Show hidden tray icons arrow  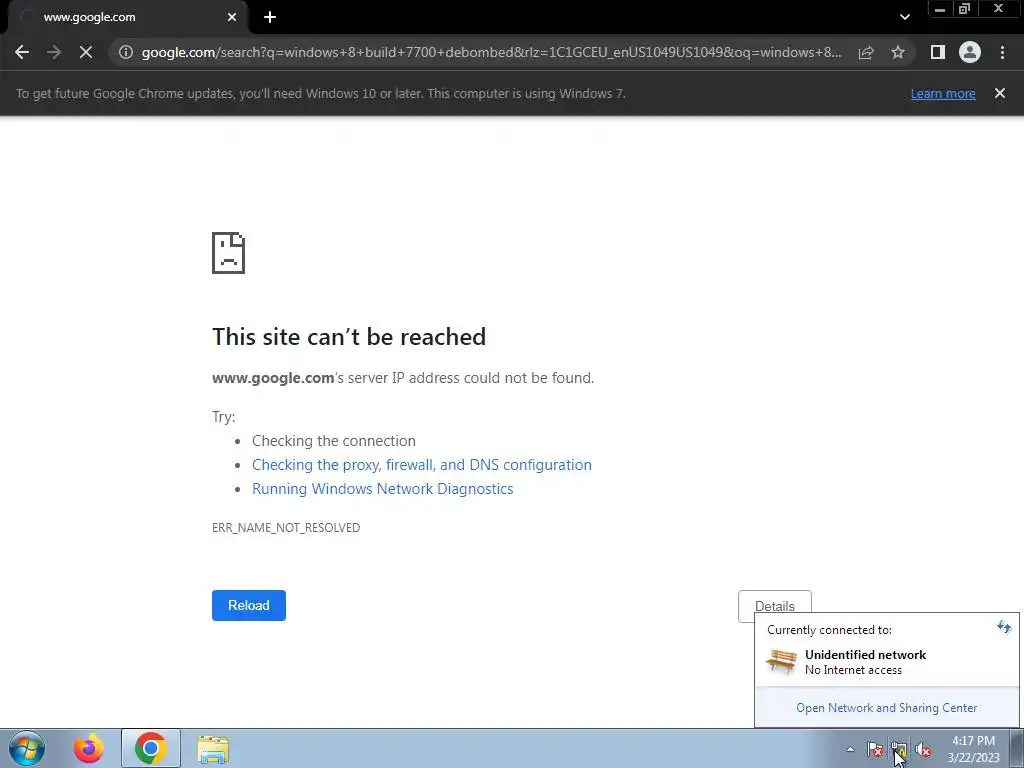850,749
